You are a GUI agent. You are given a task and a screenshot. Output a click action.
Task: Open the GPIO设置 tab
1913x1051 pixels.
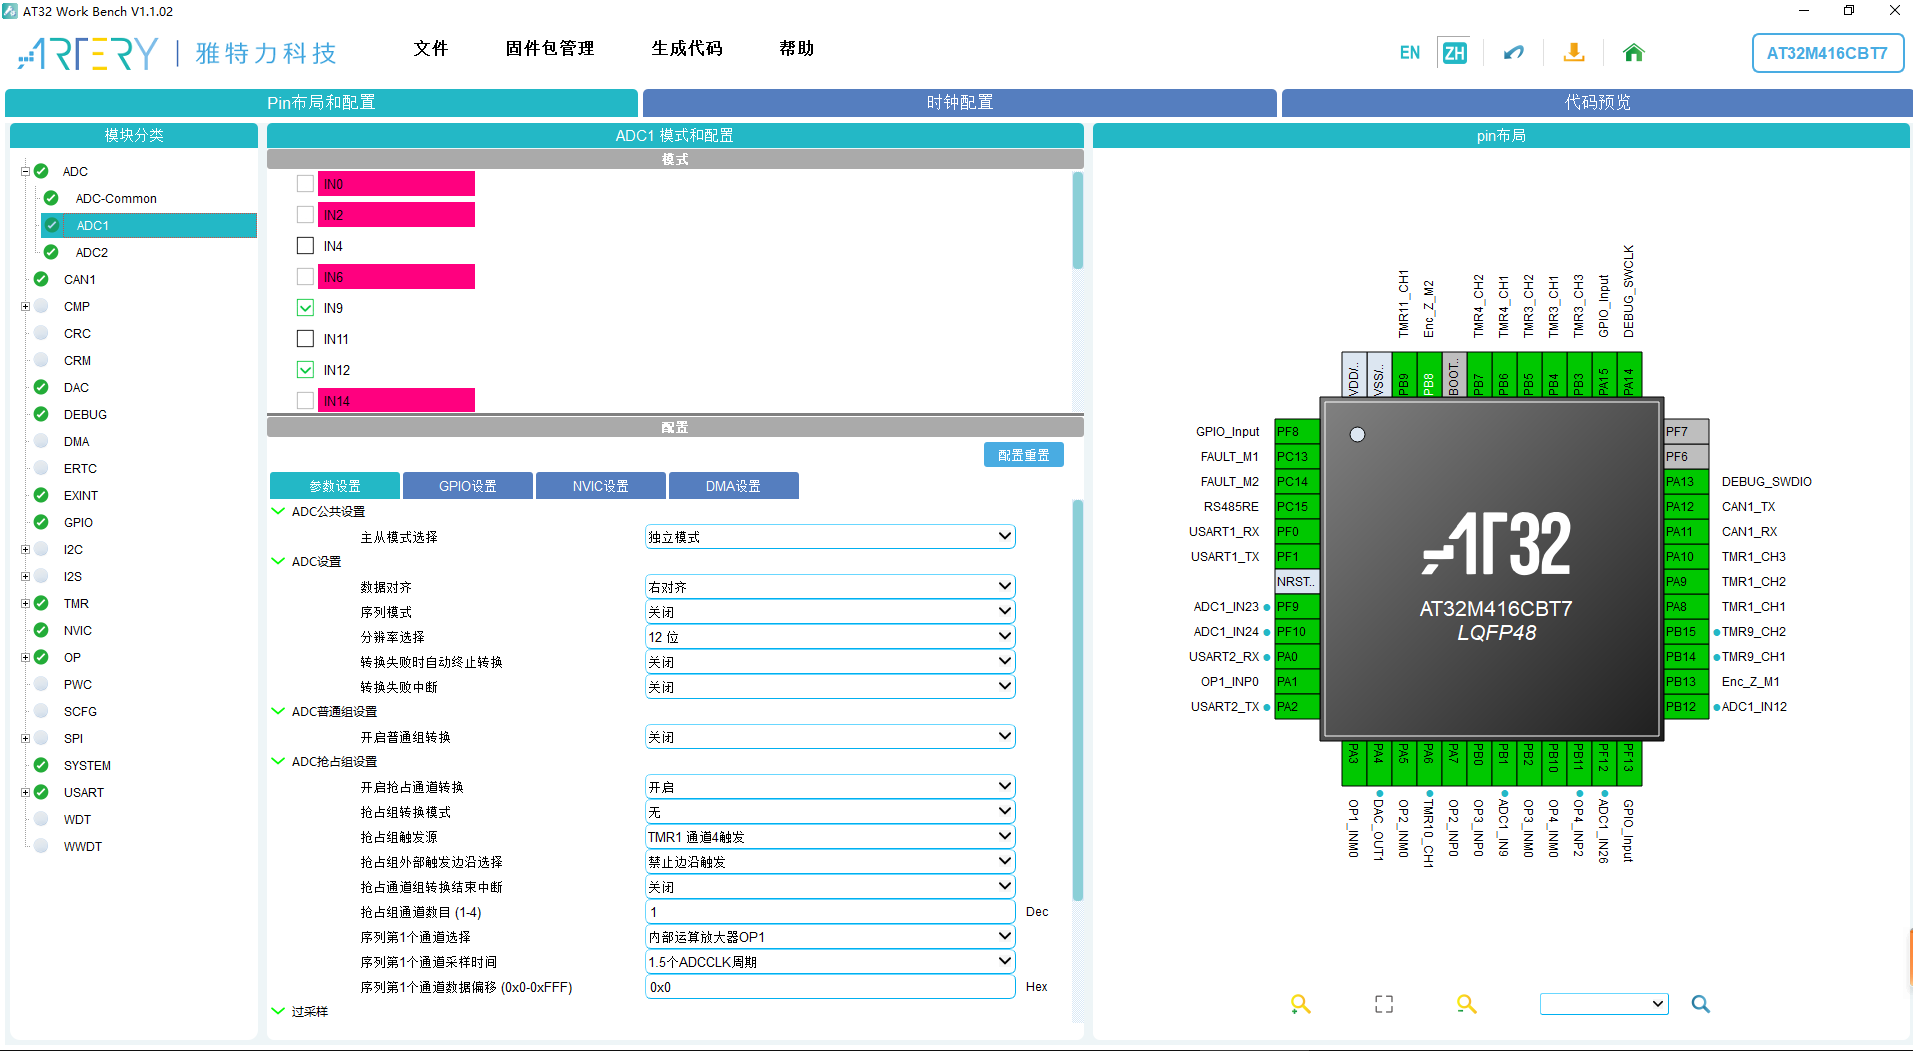point(468,486)
